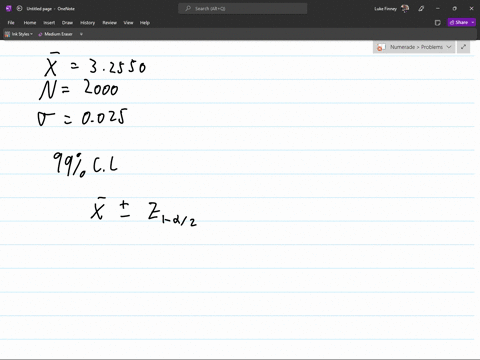Open the Review tab

pyautogui.click(x=109, y=23)
